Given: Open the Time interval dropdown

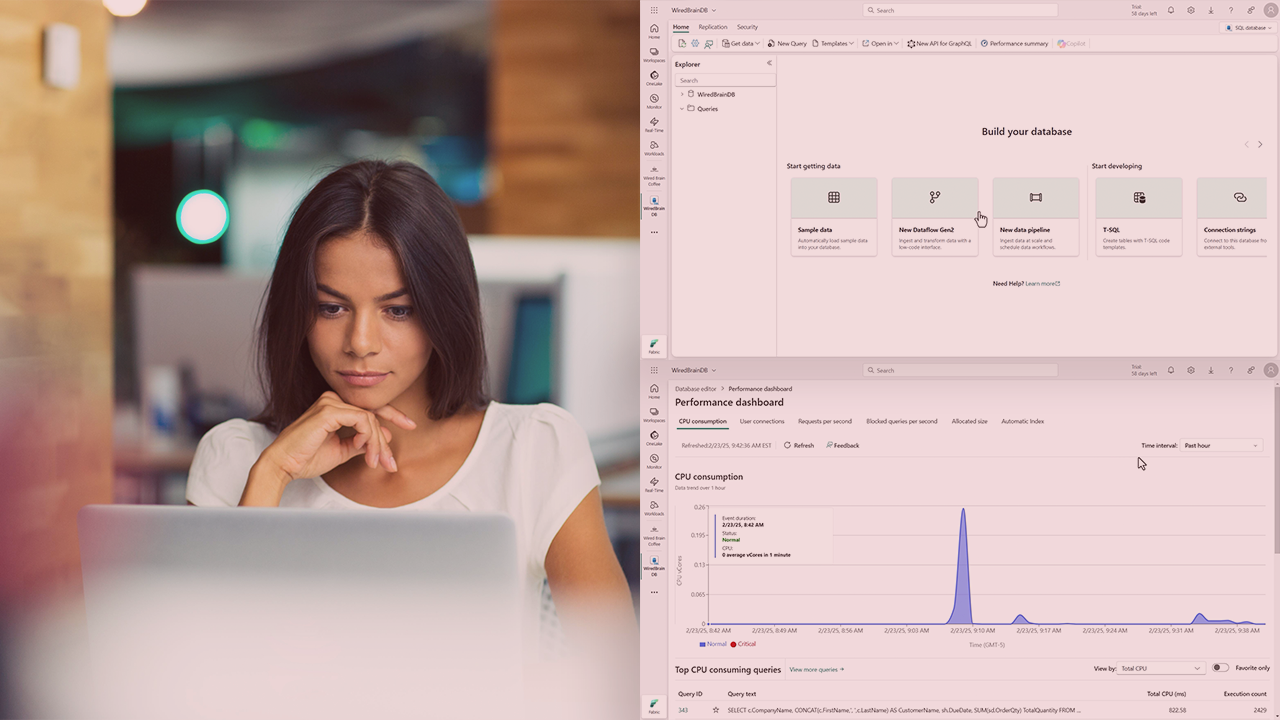Looking at the screenshot, I should pyautogui.click(x=1221, y=445).
